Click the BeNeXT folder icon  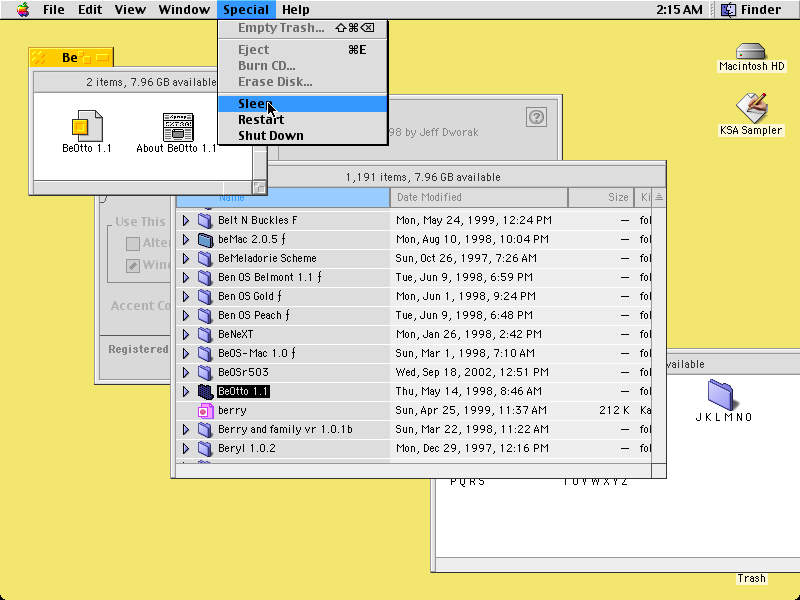coord(205,334)
